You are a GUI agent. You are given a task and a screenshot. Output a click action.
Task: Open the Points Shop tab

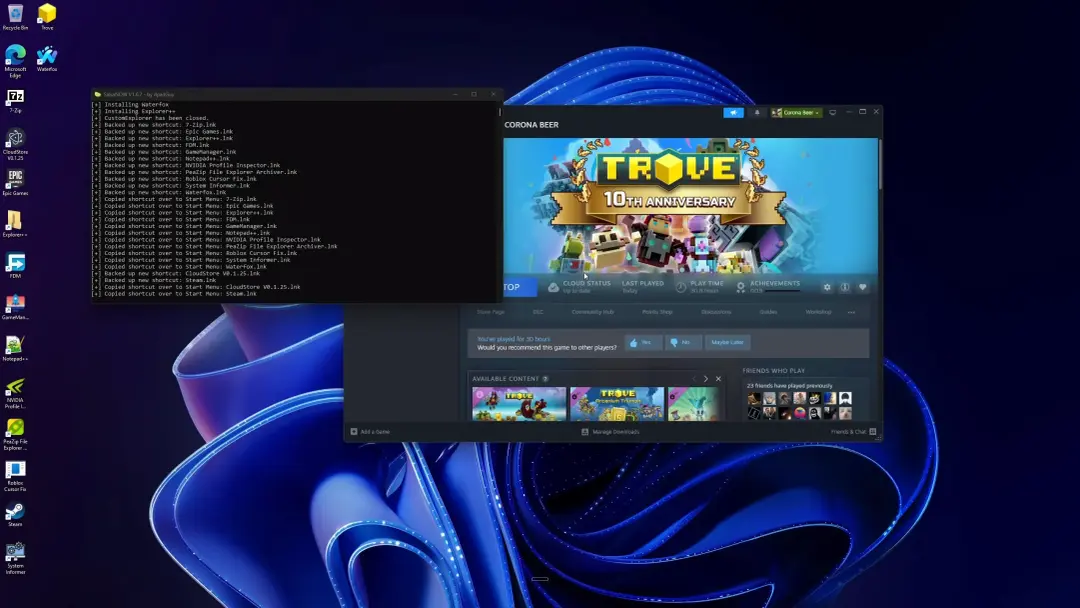point(657,312)
